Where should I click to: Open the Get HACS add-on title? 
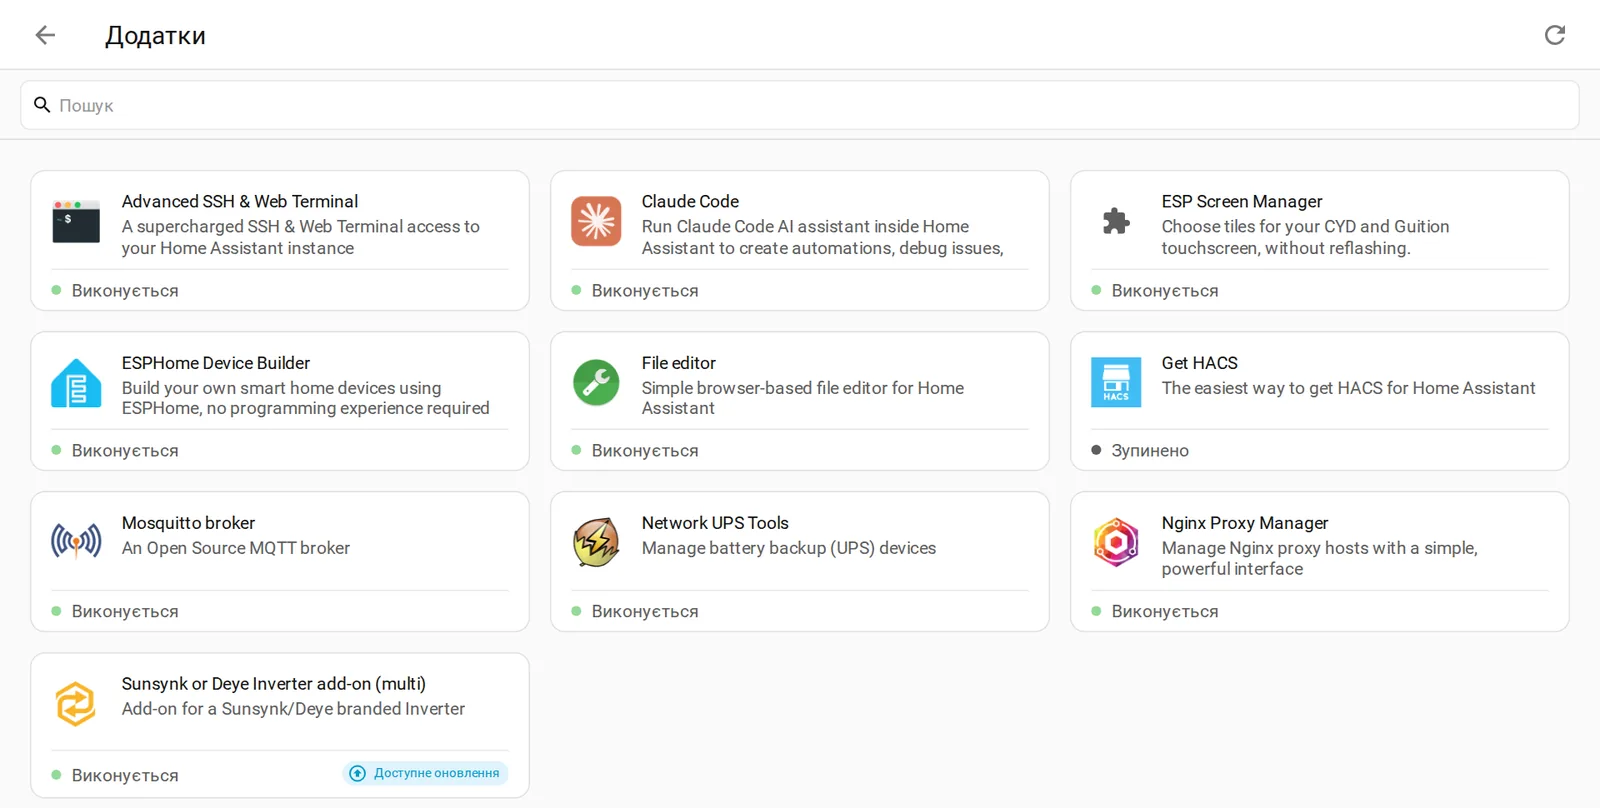(x=1200, y=363)
